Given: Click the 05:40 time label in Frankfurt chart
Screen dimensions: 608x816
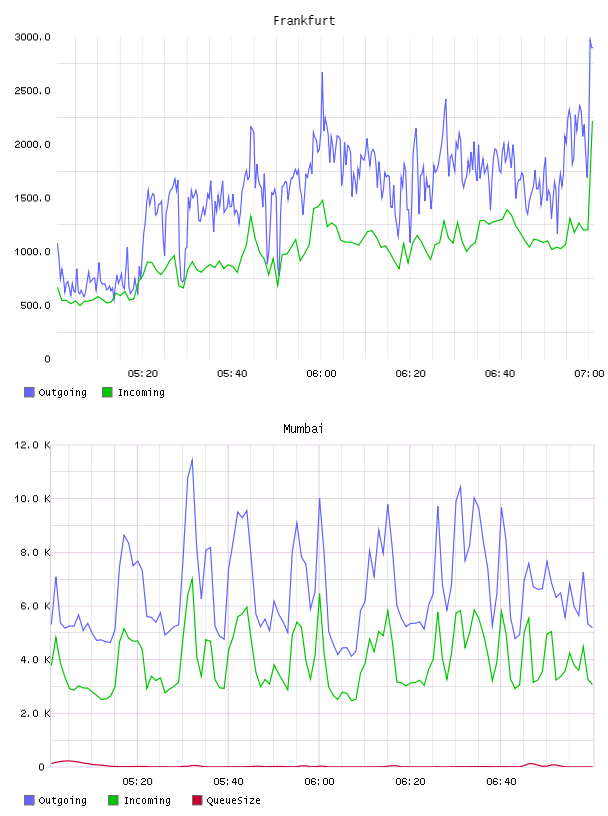Looking at the screenshot, I should 232,374.
